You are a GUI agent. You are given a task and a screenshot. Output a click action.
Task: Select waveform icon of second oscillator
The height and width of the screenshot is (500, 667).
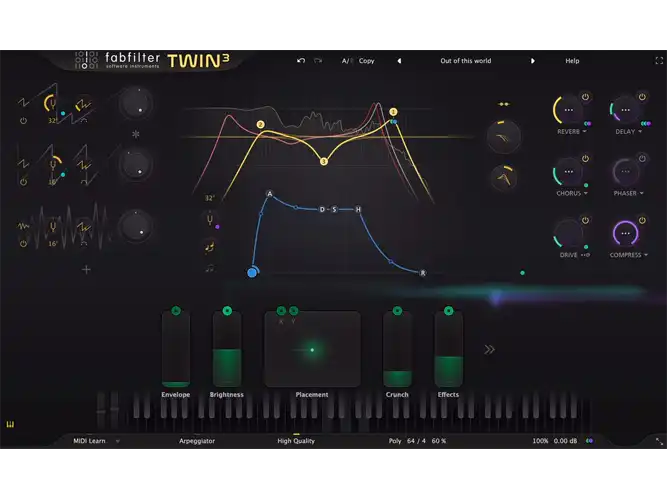pyautogui.click(x=23, y=164)
